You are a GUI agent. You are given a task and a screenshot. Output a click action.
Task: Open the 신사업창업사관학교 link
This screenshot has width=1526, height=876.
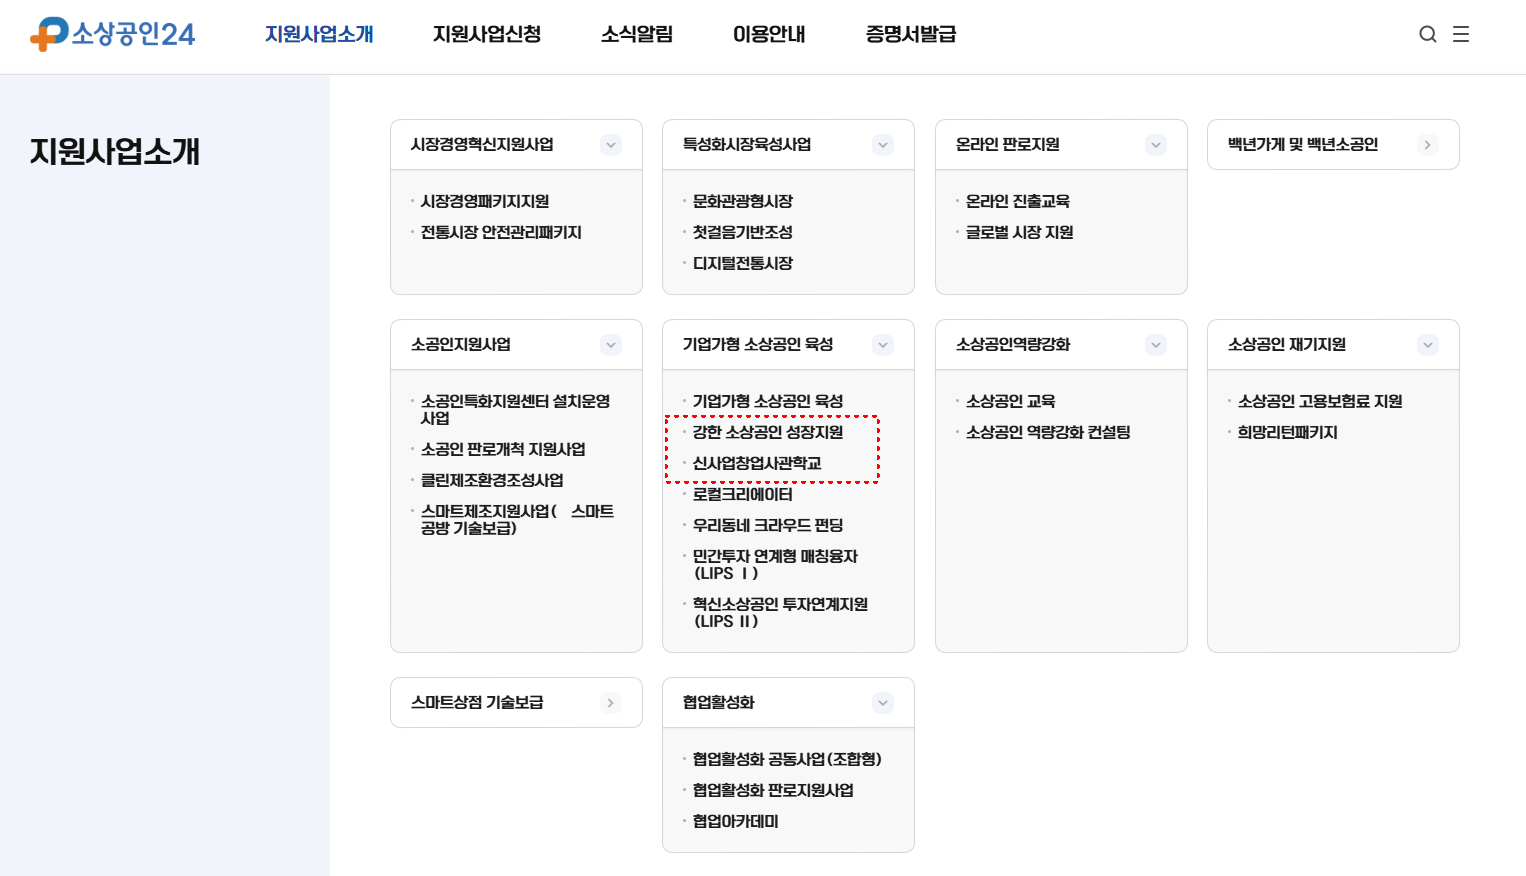click(755, 462)
